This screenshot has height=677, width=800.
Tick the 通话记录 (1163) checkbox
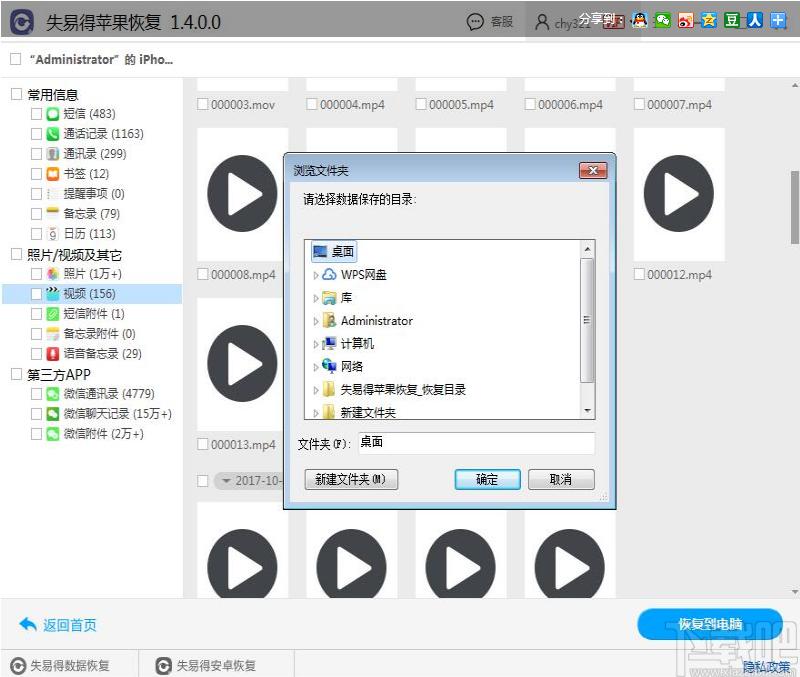37,134
